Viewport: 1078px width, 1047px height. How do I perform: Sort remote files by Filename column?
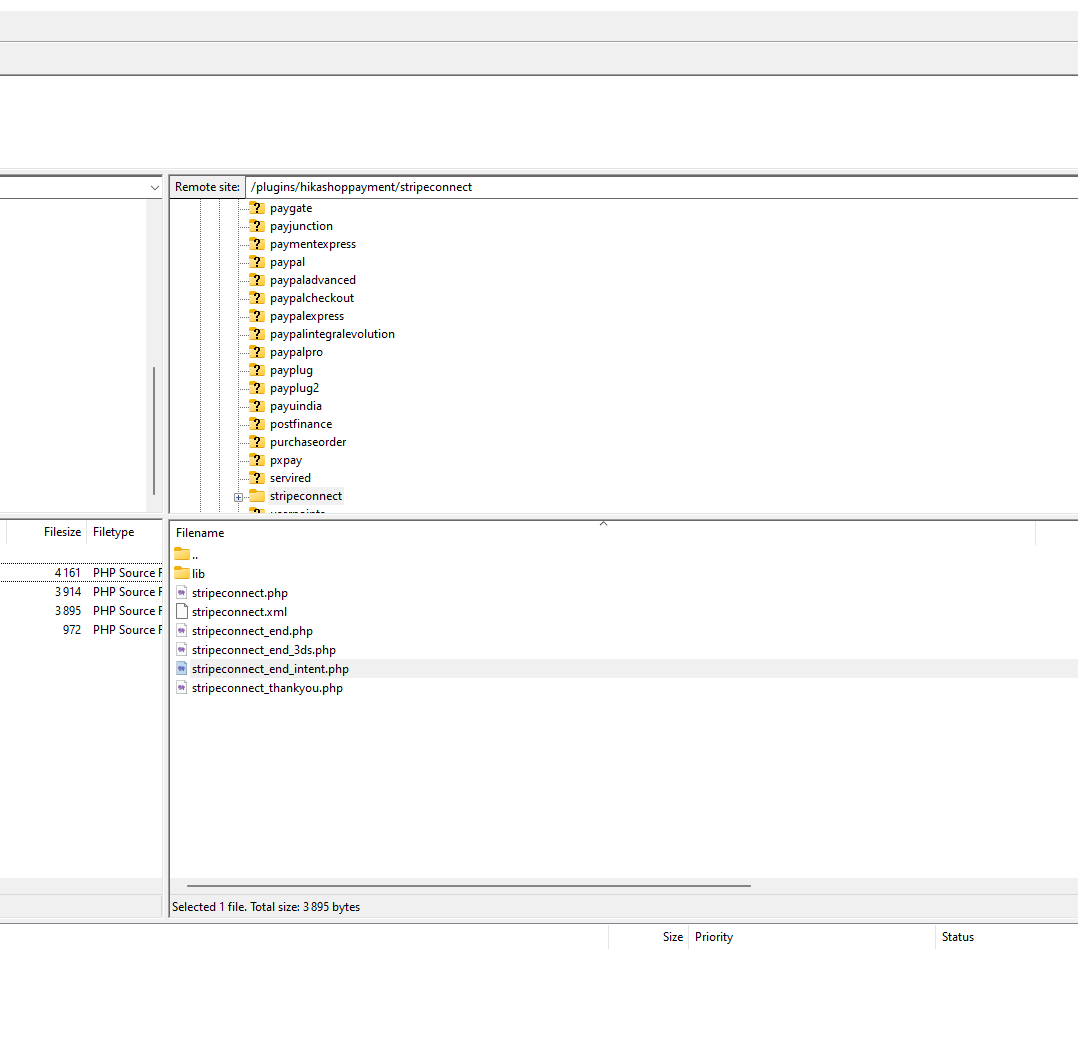(x=200, y=533)
